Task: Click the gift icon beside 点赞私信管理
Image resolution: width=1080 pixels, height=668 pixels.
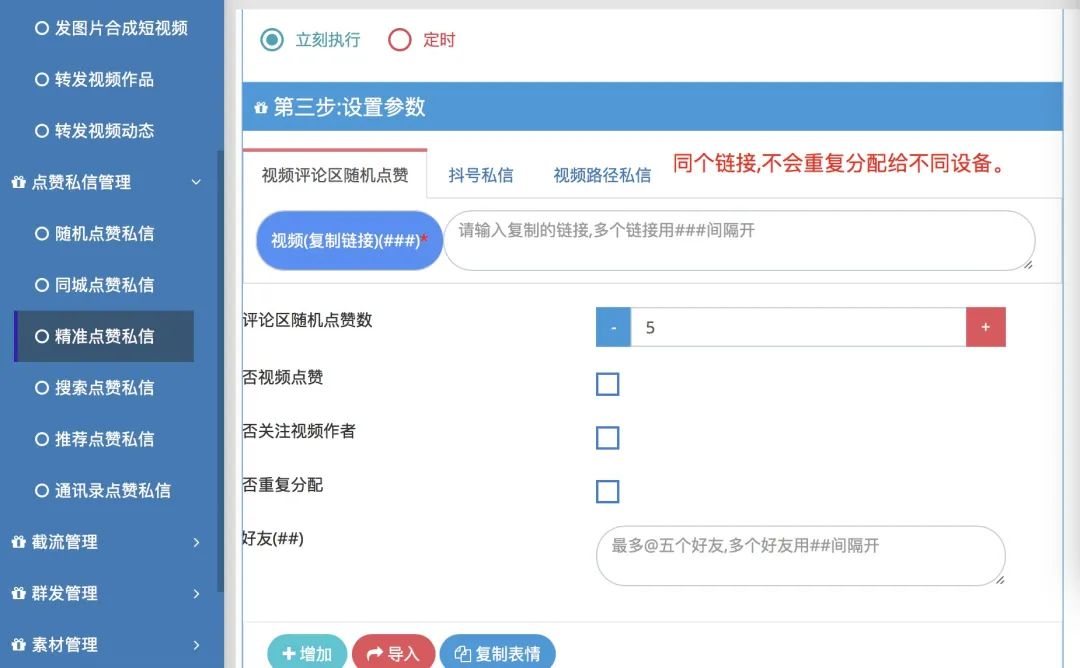Action: coord(19,182)
